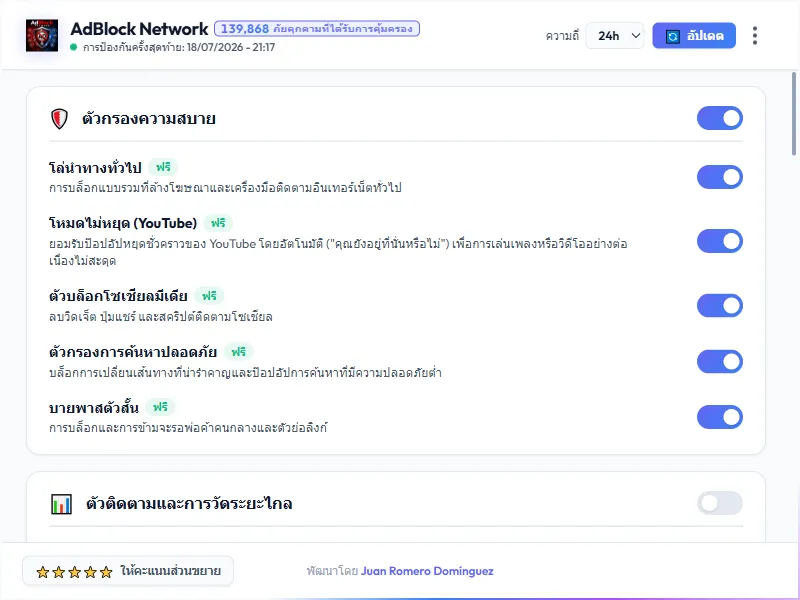Click the ฟรี badge next to ตัวกรองการค้นหาปลอดภัย
The width and height of the screenshot is (800, 600).
point(239,352)
